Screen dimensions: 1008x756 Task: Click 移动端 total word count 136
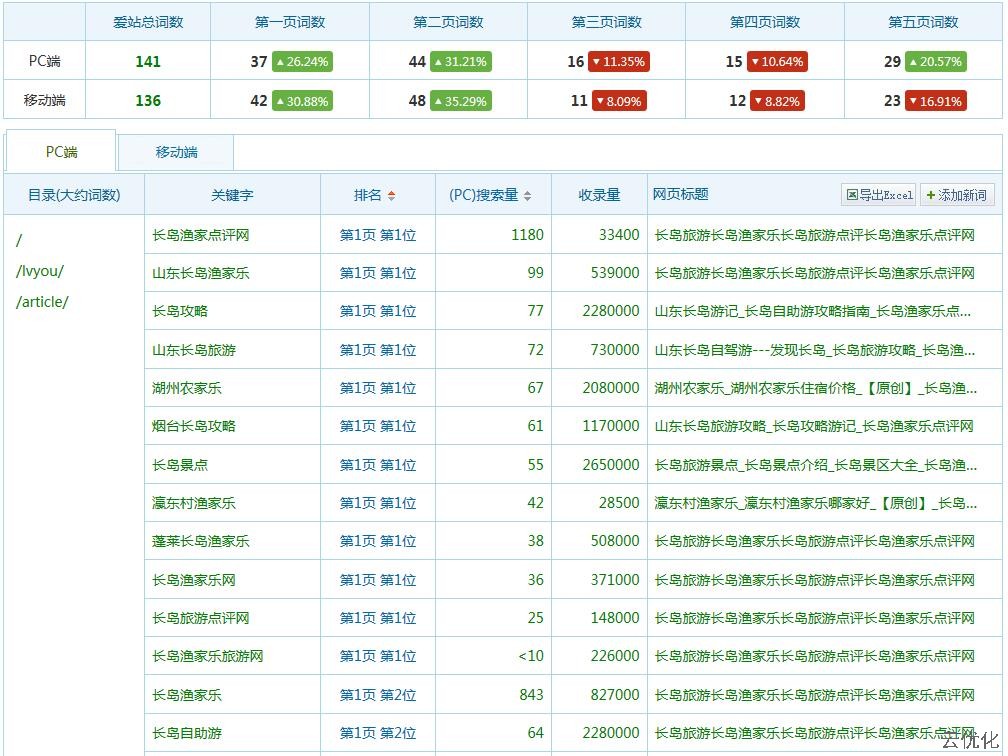click(148, 101)
